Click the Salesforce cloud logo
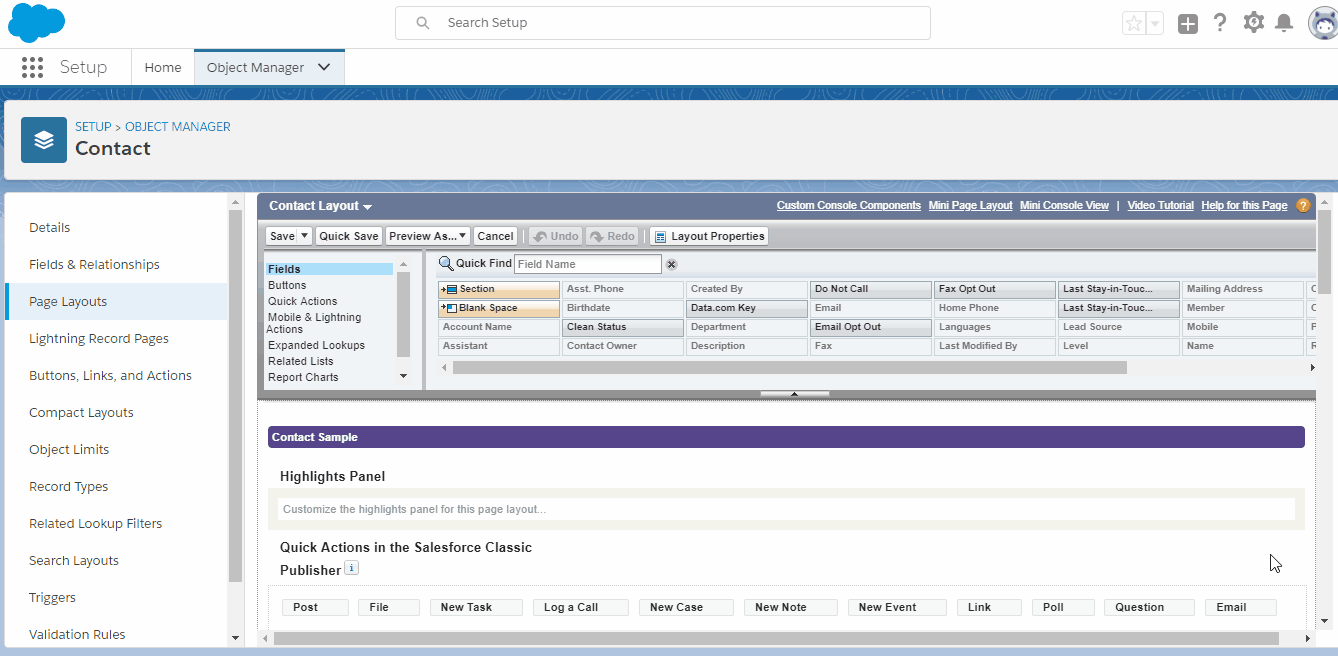Viewport: 1338px width, 656px height. tap(36, 22)
